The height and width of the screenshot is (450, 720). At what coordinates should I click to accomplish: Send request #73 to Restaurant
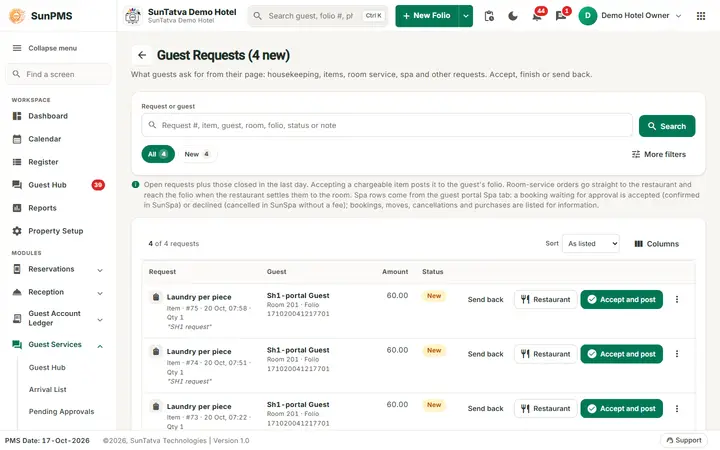pyautogui.click(x=546, y=409)
